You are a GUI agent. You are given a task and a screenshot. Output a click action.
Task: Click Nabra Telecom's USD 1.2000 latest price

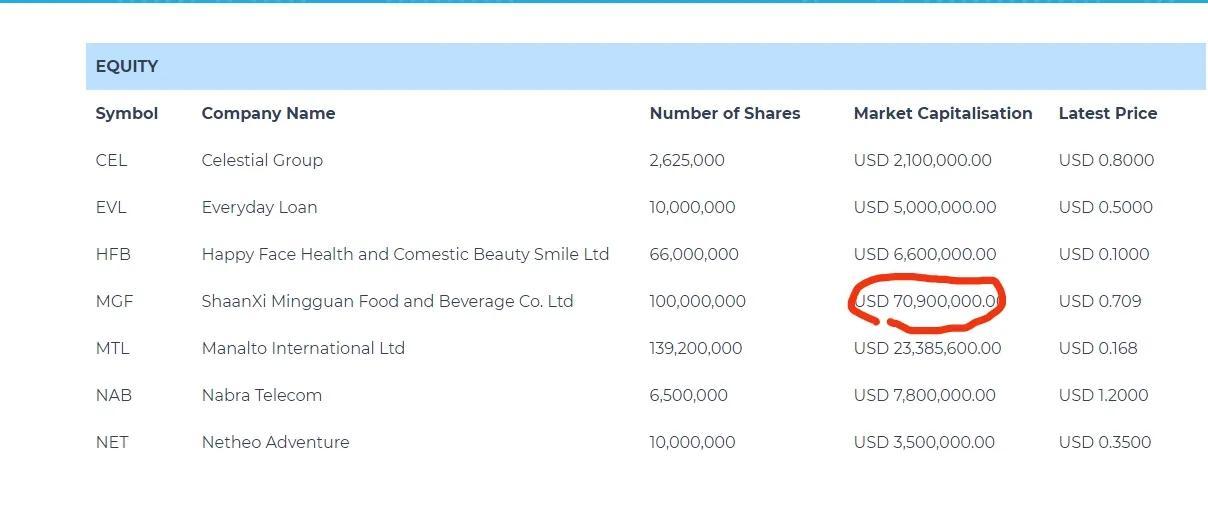pos(1105,396)
